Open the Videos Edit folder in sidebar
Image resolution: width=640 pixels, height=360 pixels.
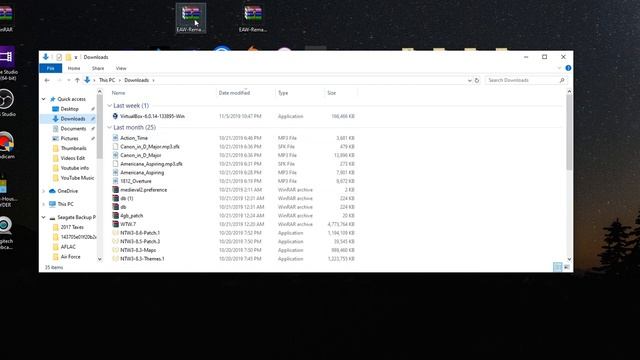73,158
